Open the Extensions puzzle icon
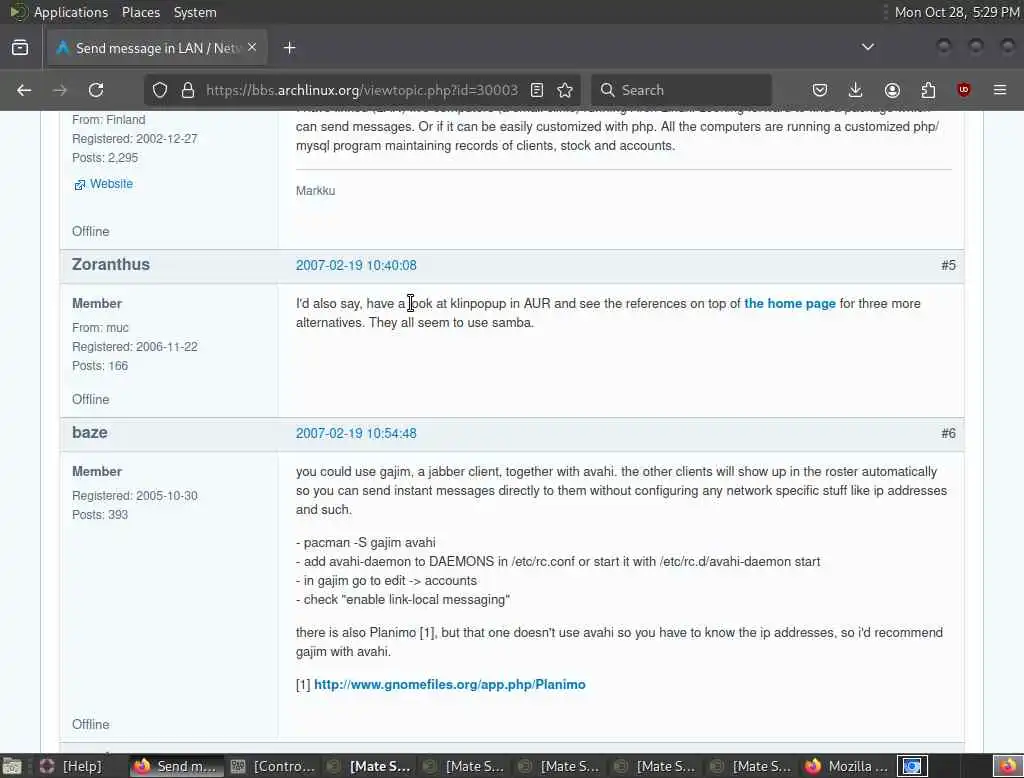1024x778 pixels. [x=928, y=90]
